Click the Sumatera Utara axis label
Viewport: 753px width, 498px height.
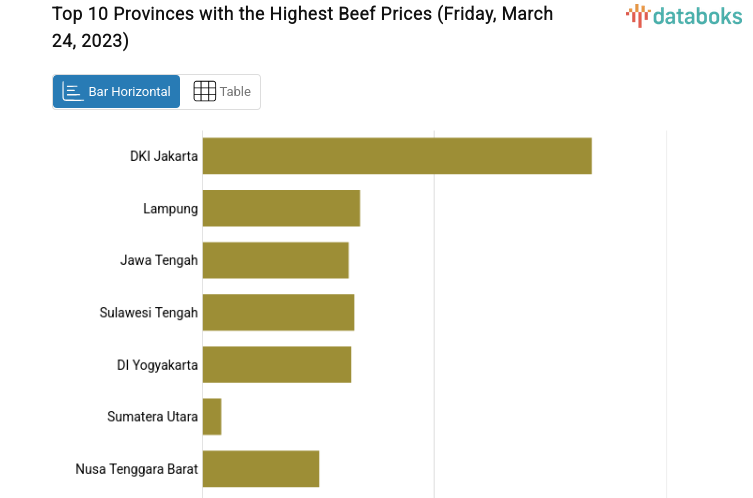(153, 416)
